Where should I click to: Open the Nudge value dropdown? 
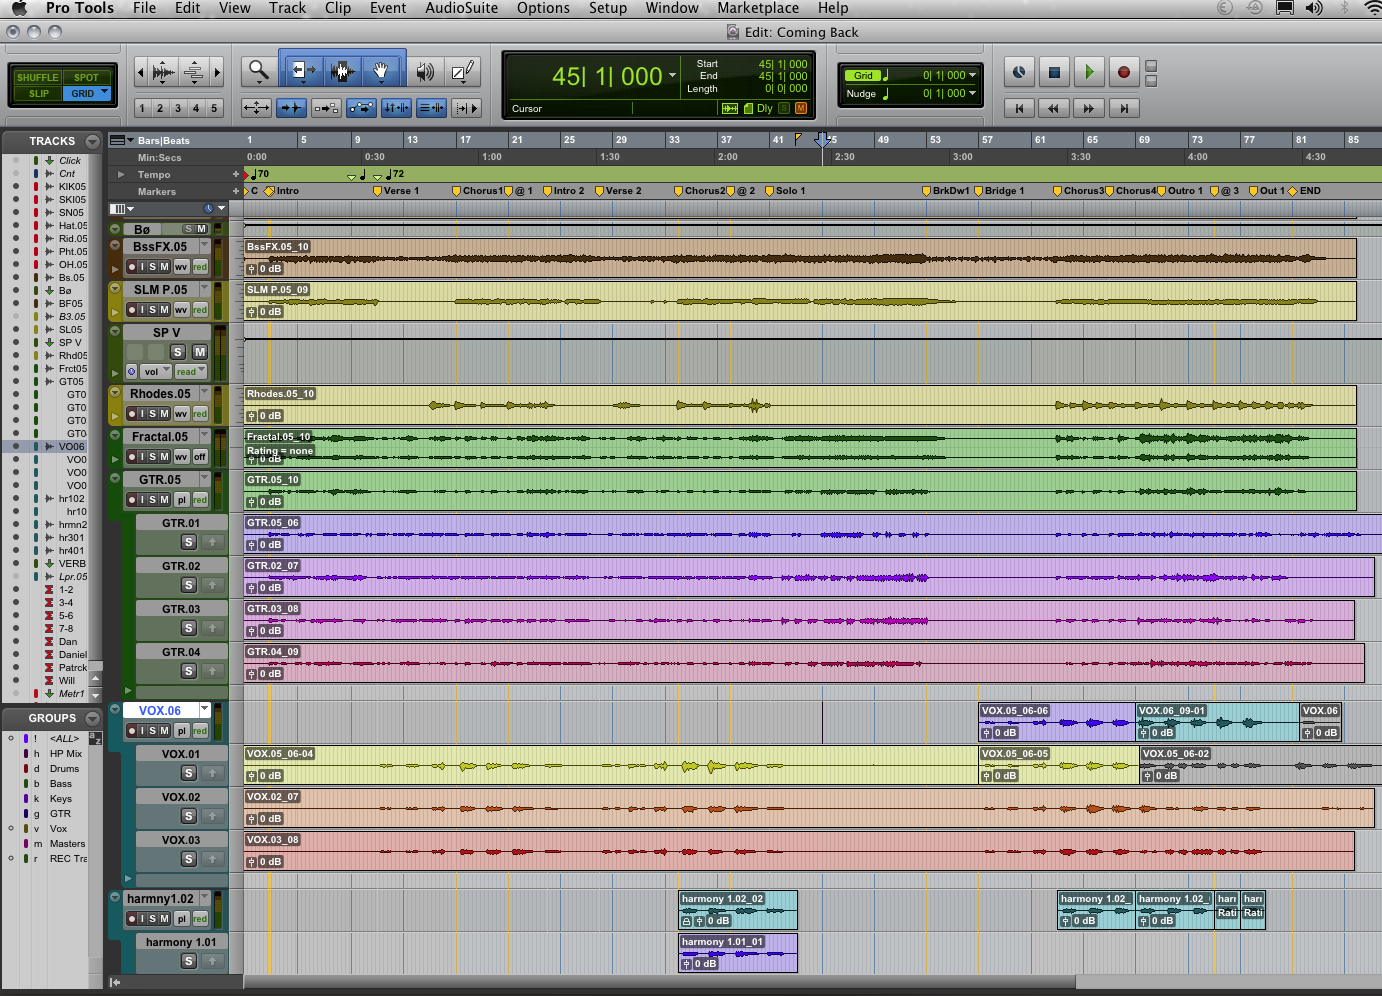pos(972,93)
